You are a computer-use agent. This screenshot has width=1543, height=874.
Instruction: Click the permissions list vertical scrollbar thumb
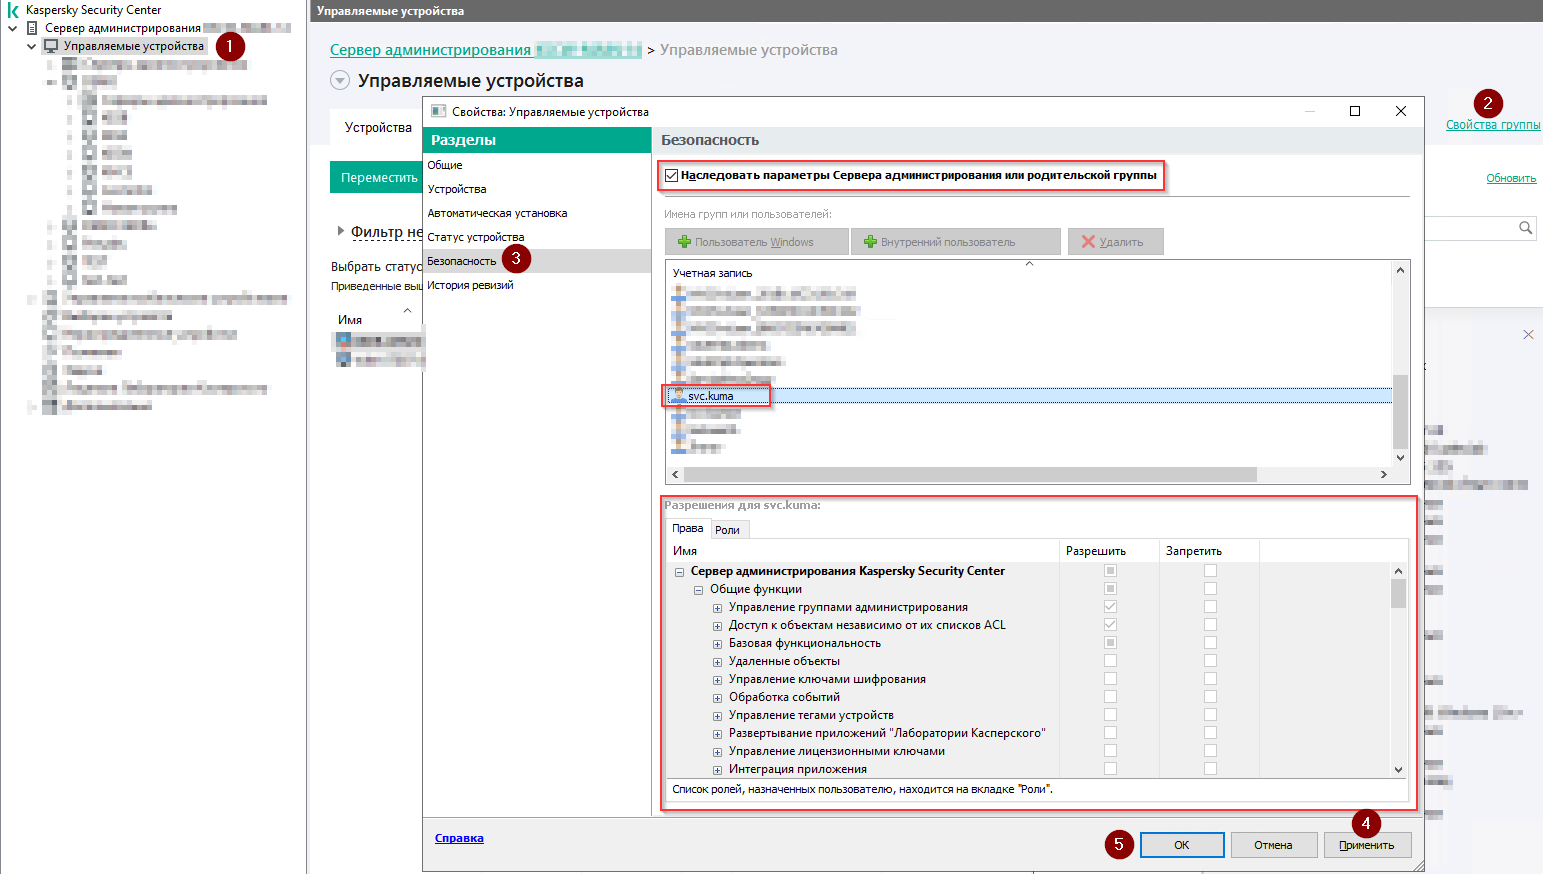1398,593
